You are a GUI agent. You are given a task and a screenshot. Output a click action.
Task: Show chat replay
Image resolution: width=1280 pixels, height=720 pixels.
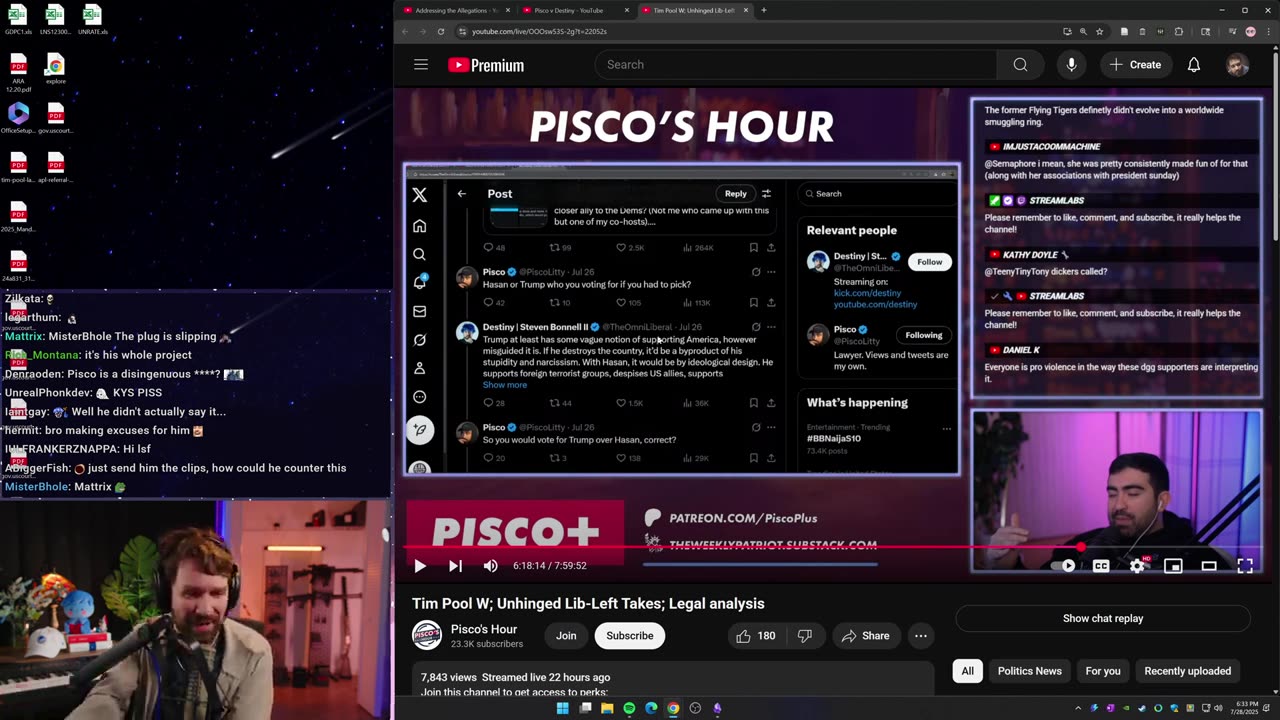(x=1102, y=618)
